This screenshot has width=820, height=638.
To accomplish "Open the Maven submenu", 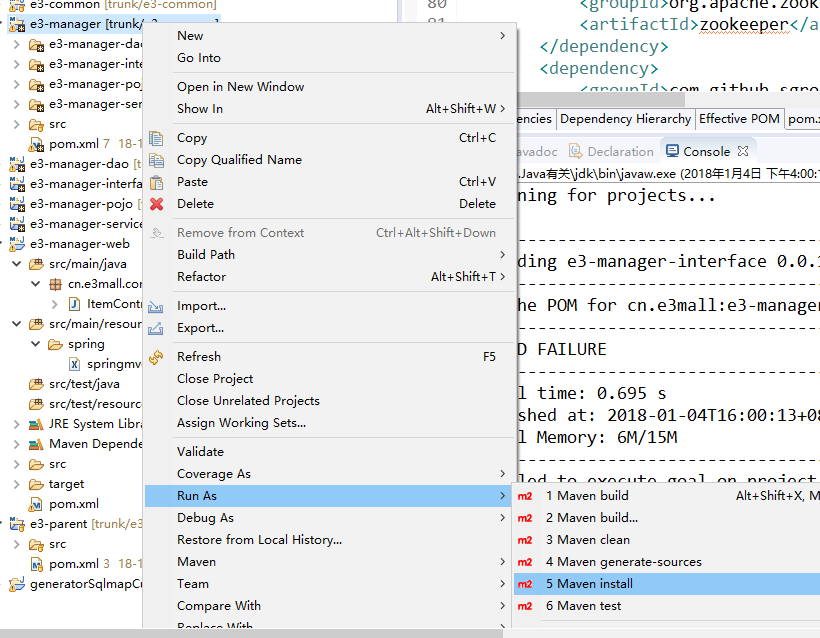I will 329,562.
